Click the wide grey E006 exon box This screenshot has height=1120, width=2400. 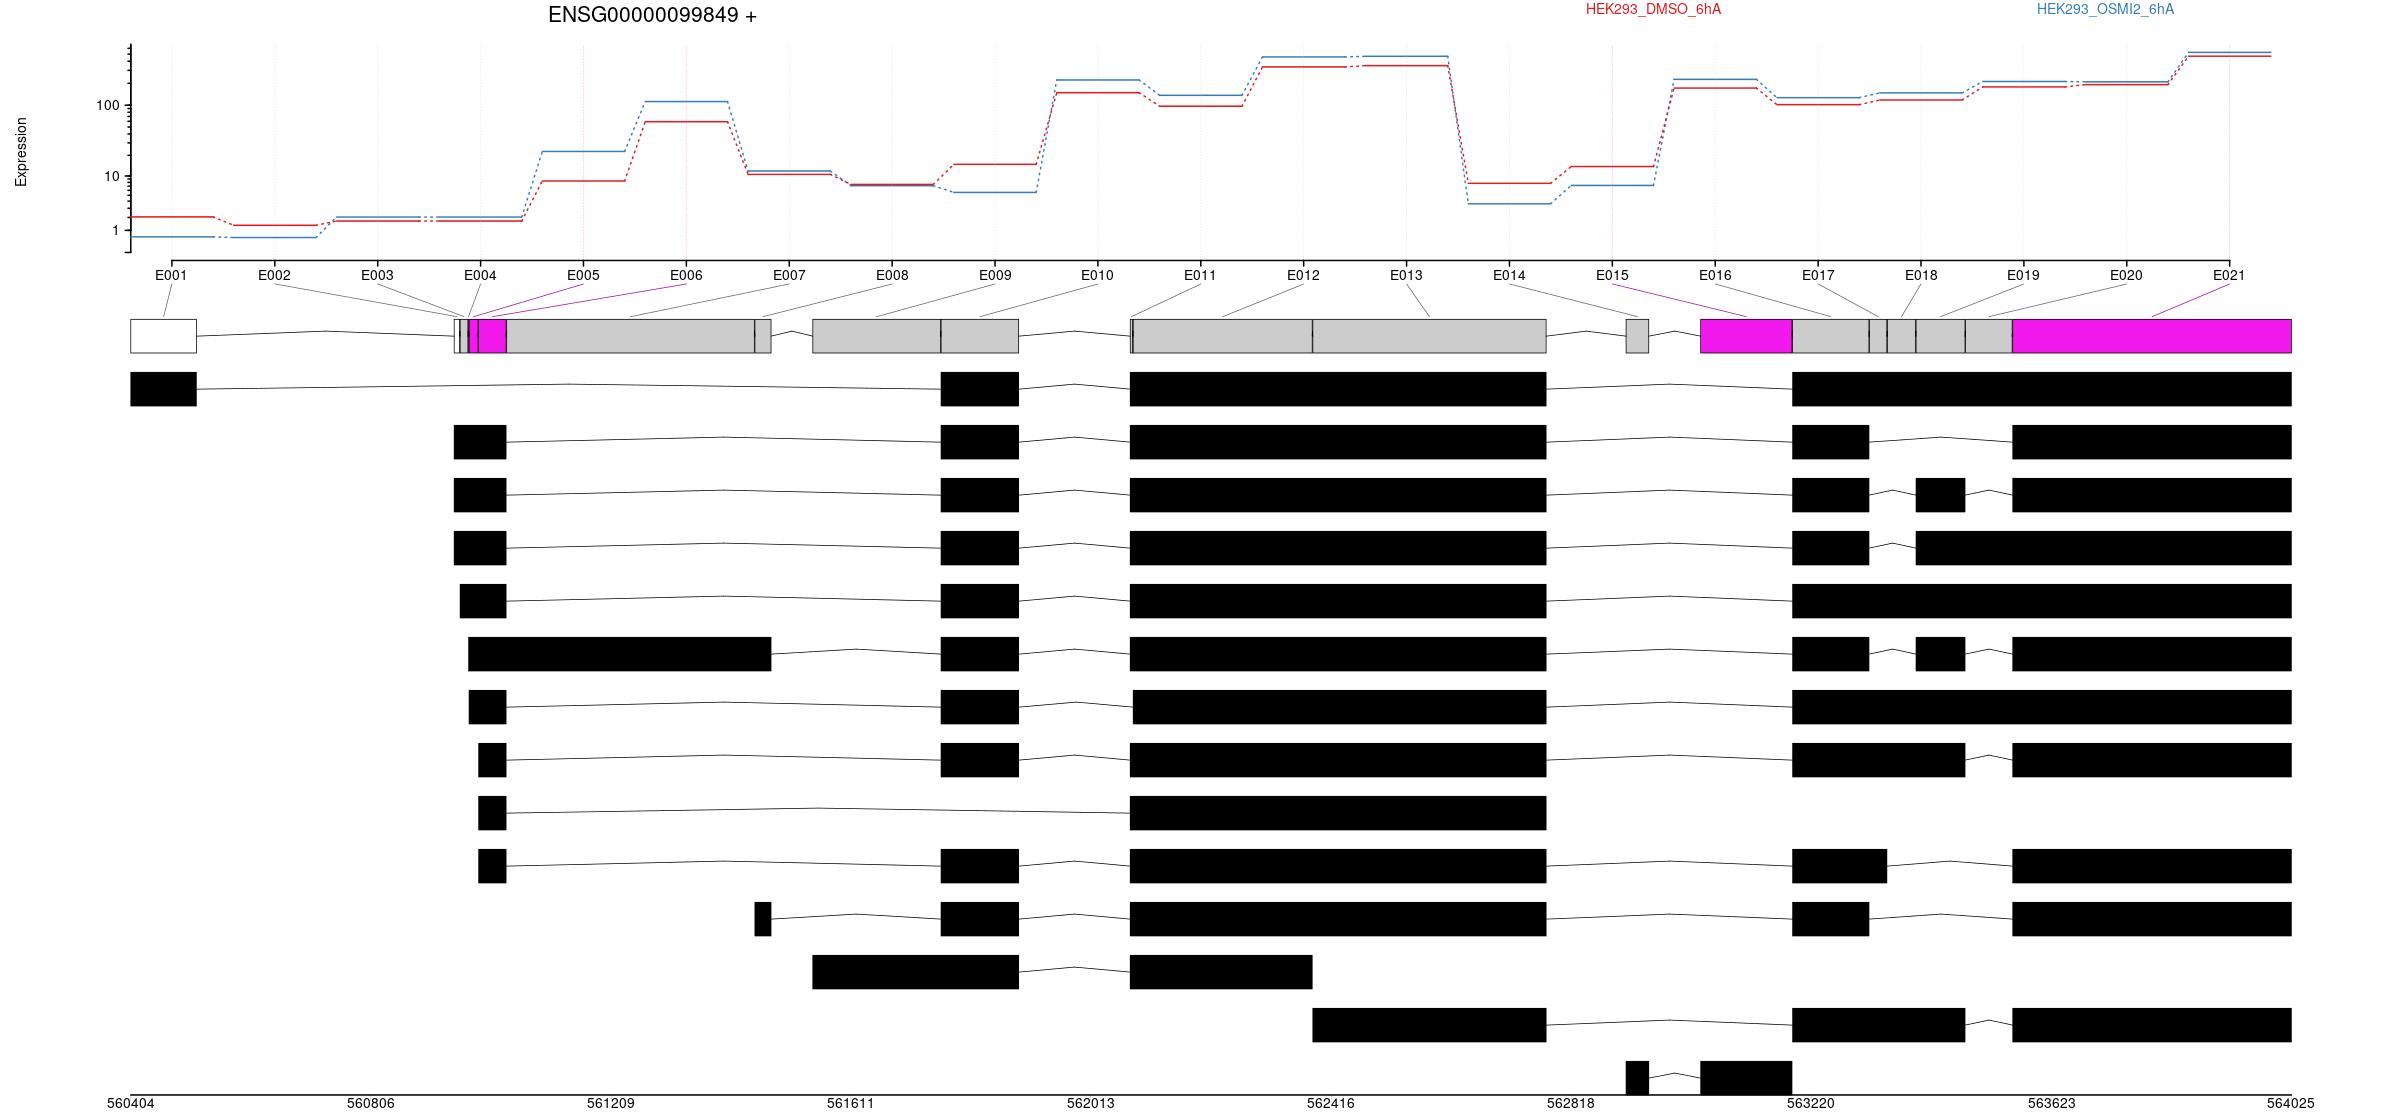631,336
